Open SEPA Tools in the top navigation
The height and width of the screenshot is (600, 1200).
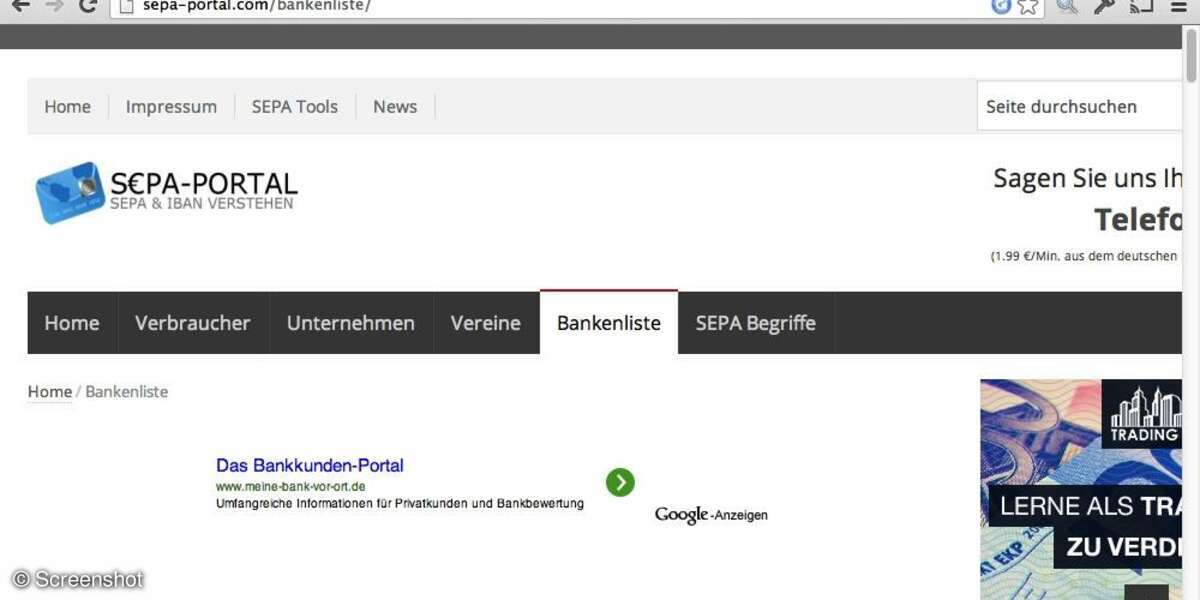[x=295, y=107]
